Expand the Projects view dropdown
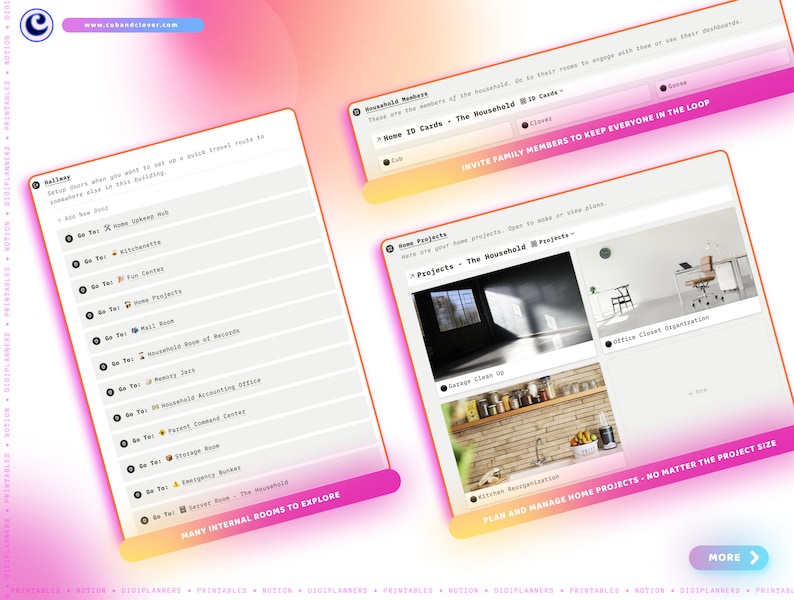The image size is (794, 600). [552, 239]
